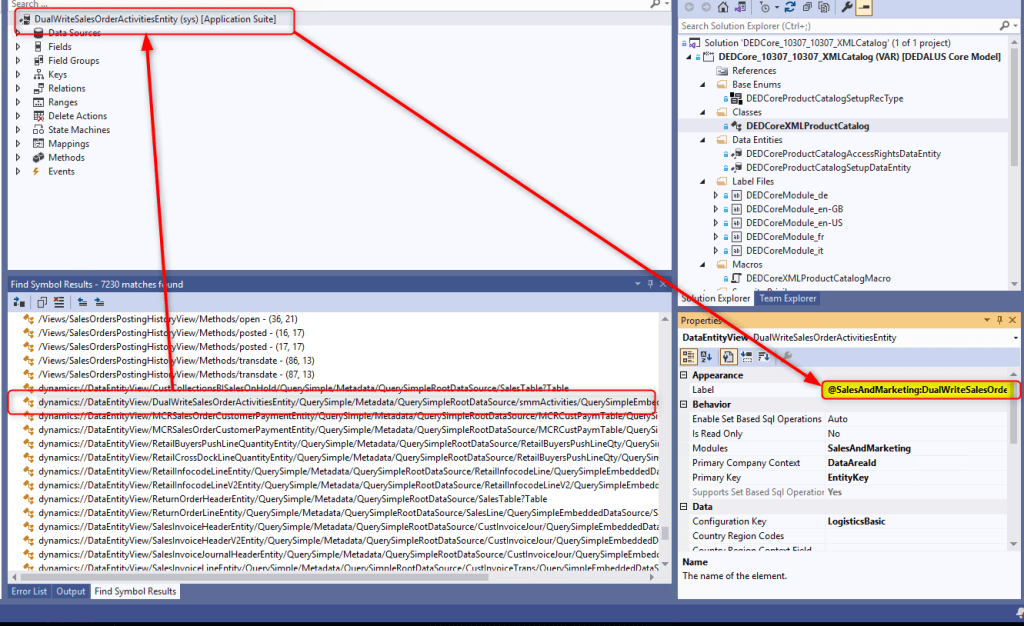The image size is (1024, 626).
Task: Click the Label property value field
Action: pyautogui.click(x=915, y=389)
